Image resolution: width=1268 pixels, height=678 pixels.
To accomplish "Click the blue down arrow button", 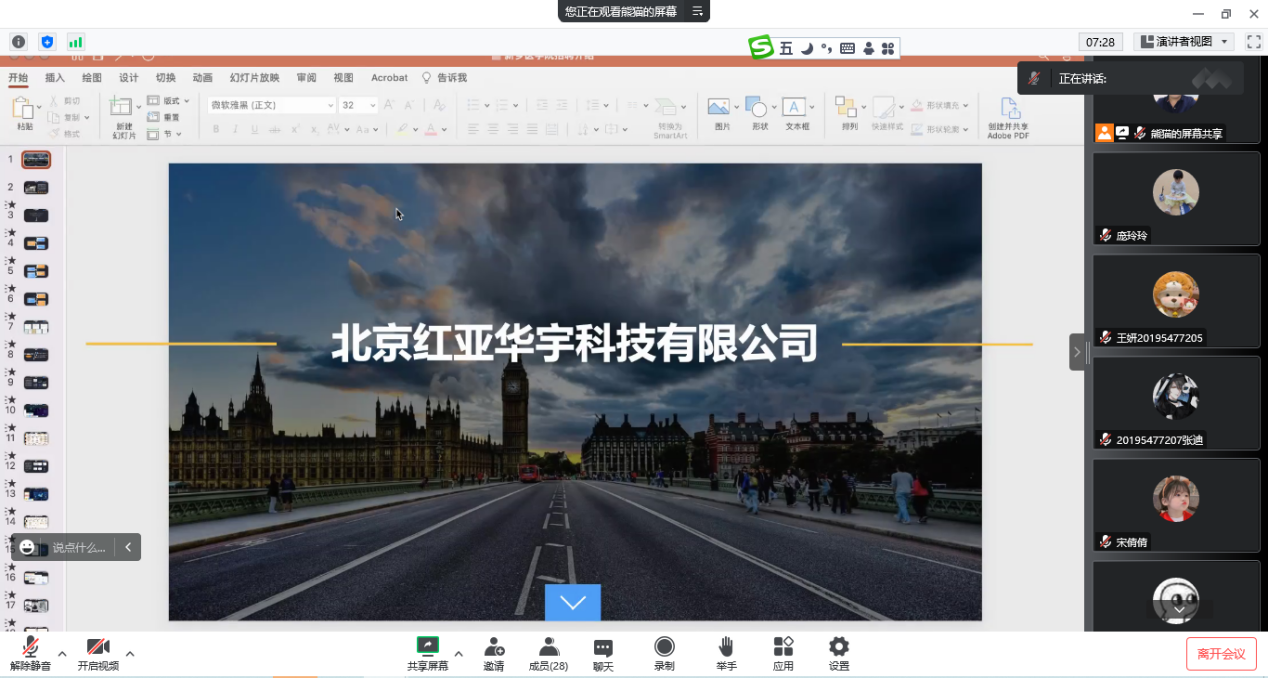I will [x=572, y=602].
